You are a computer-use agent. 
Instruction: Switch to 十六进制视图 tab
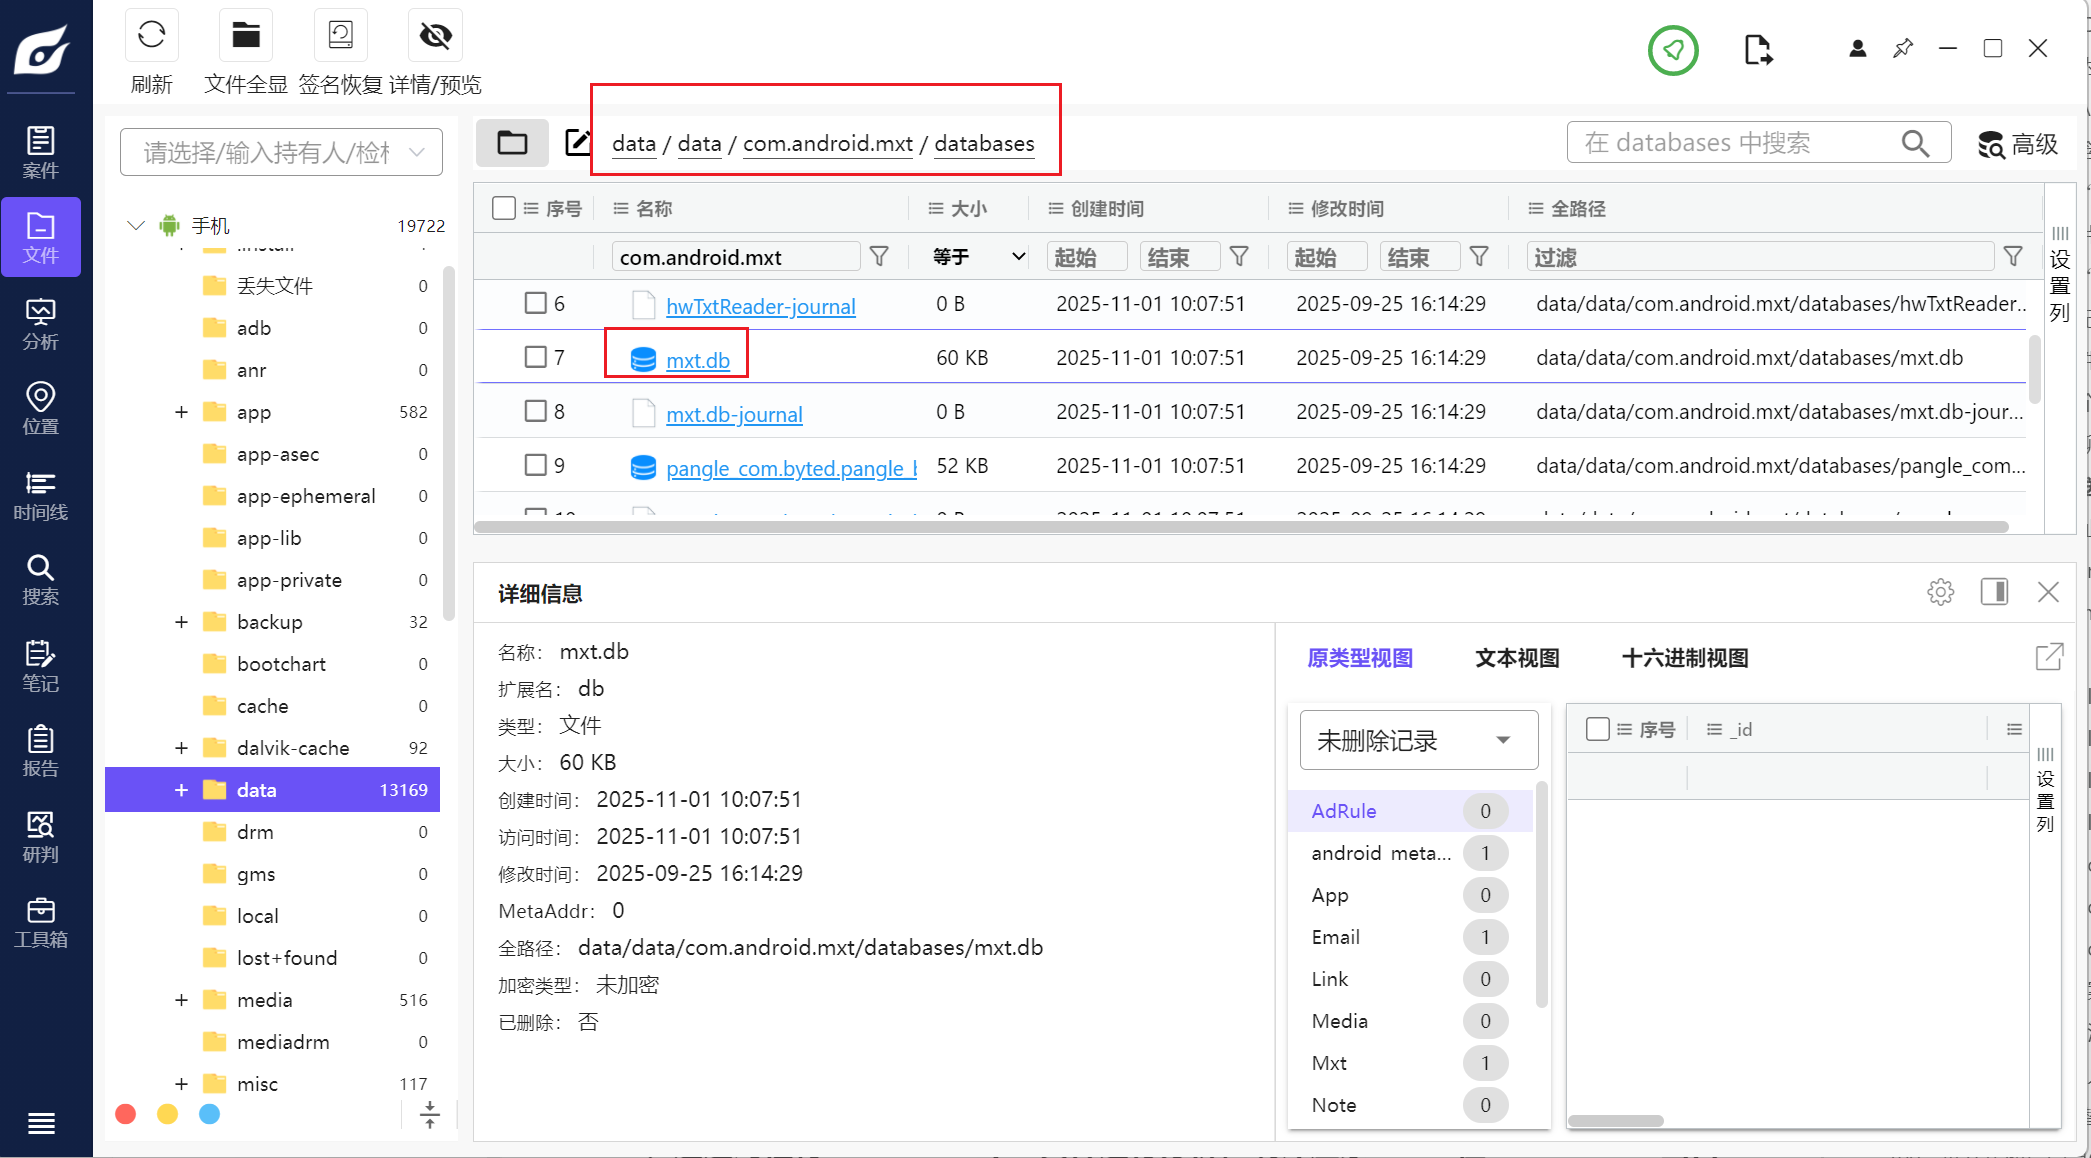[1684, 658]
